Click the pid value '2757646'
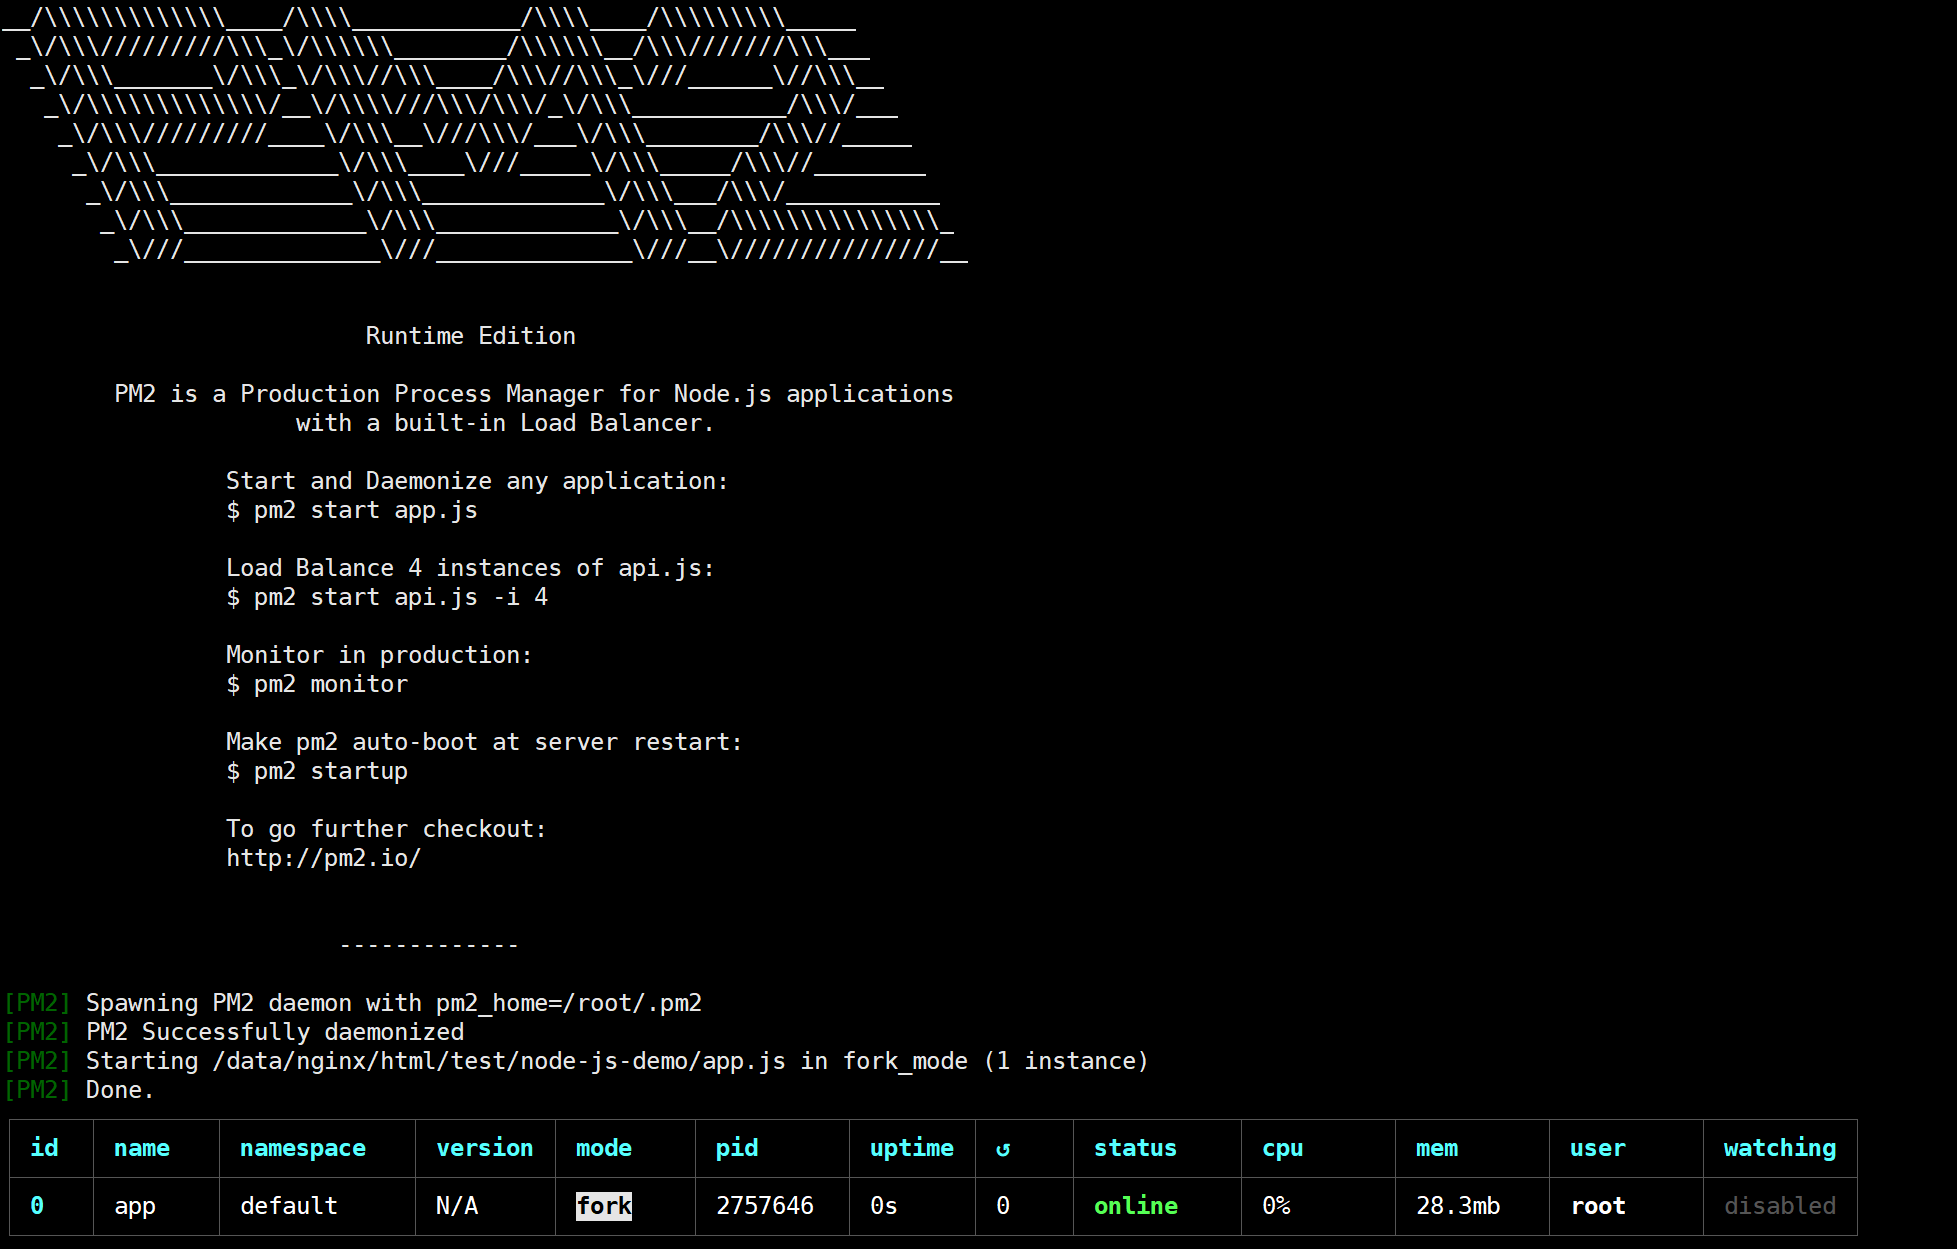Image resolution: width=1957 pixels, height=1249 pixels. click(765, 1206)
